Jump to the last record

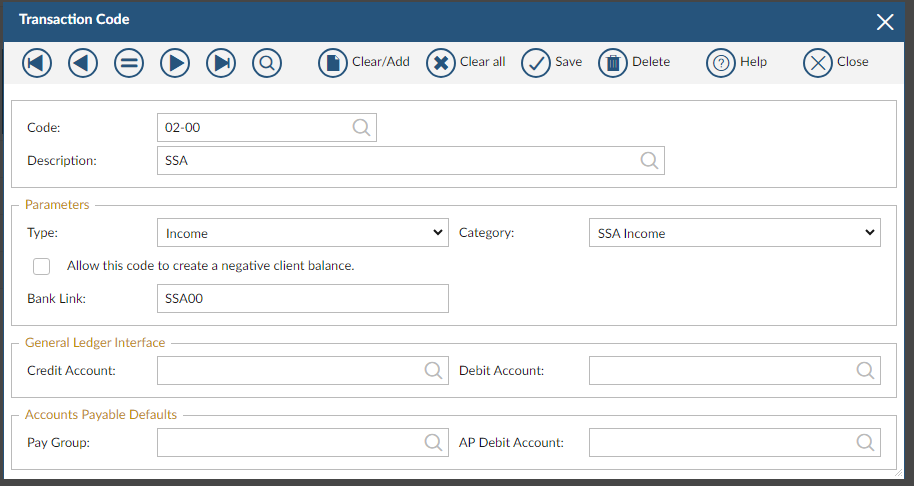221,63
